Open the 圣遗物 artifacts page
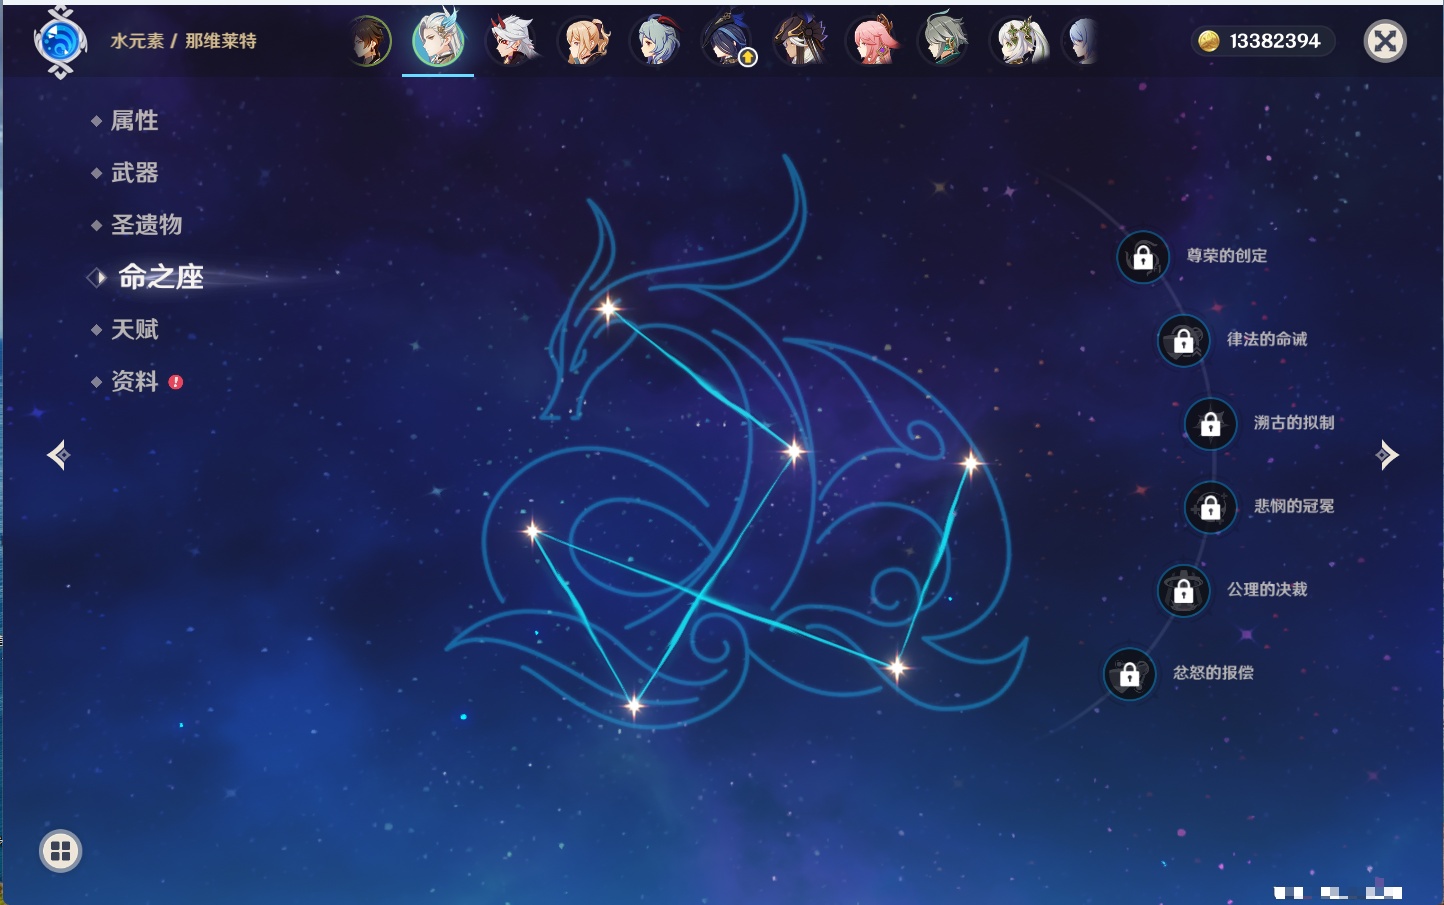 coord(146,225)
